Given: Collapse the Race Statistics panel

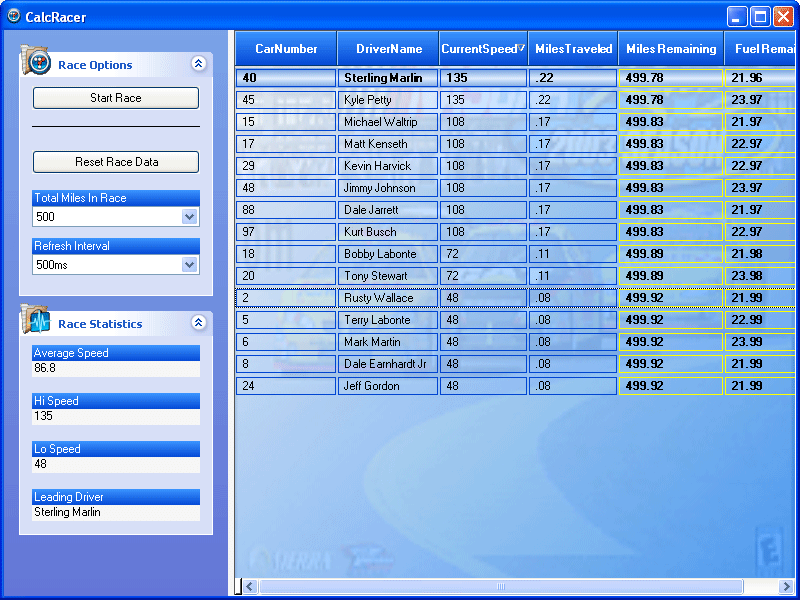Looking at the screenshot, I should click(198, 323).
